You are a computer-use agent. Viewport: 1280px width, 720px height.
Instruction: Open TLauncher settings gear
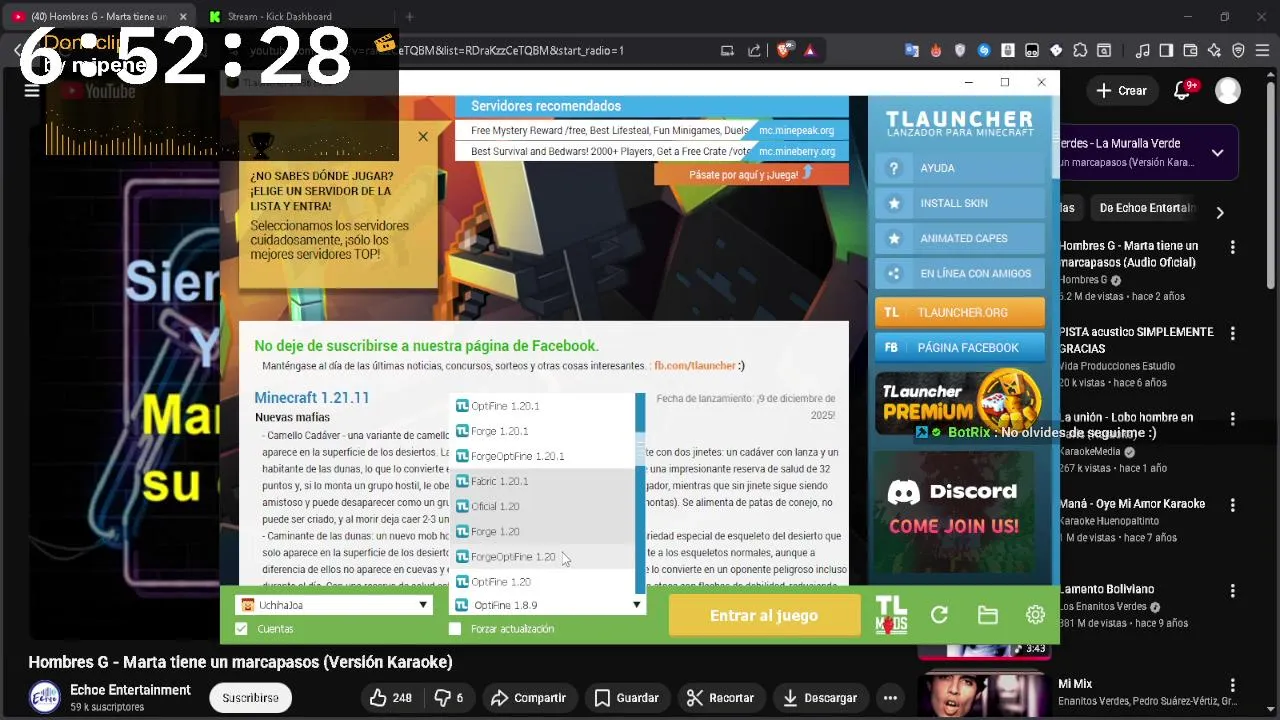(x=1035, y=615)
